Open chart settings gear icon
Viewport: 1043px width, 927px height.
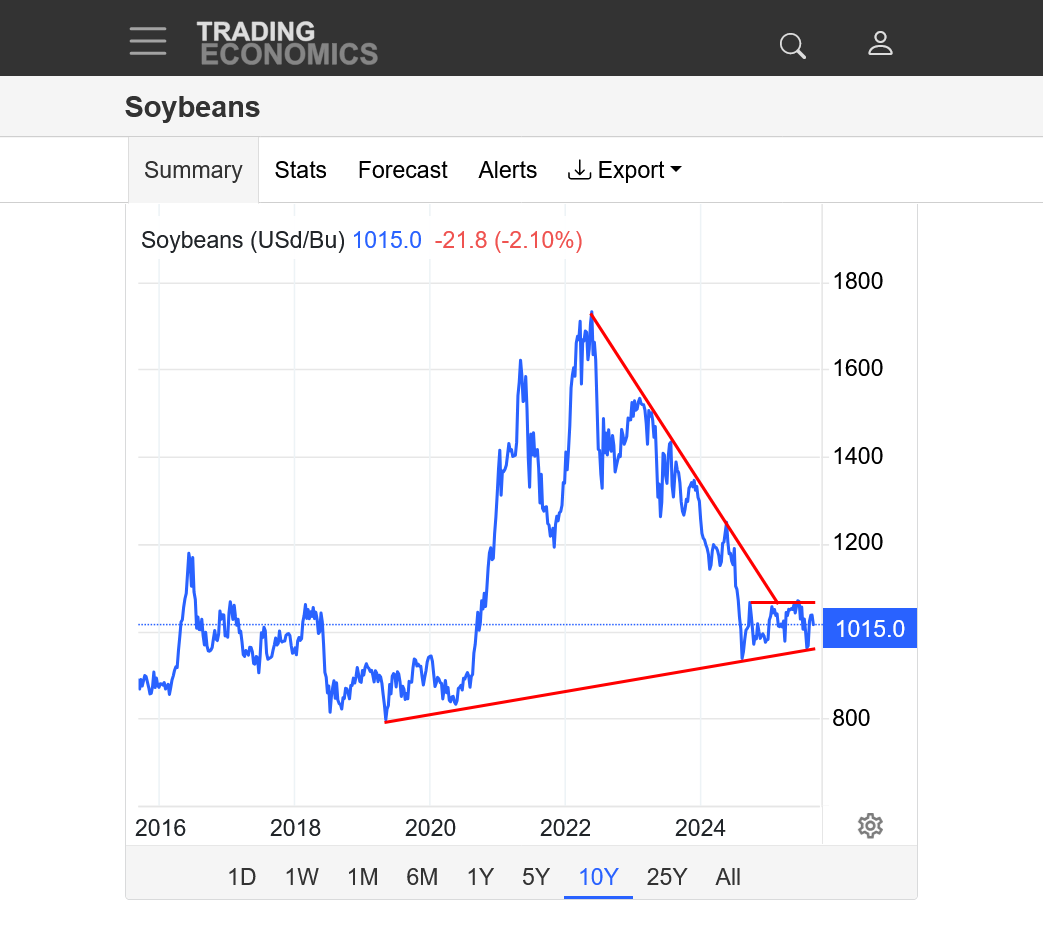coord(870,826)
